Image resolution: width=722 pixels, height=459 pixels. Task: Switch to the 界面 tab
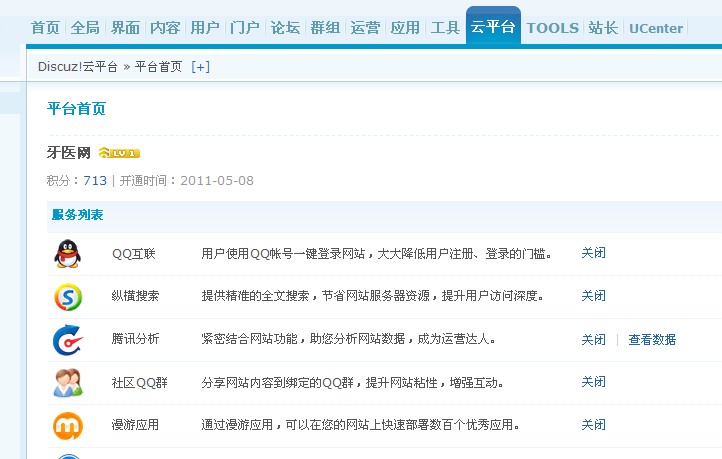click(125, 28)
